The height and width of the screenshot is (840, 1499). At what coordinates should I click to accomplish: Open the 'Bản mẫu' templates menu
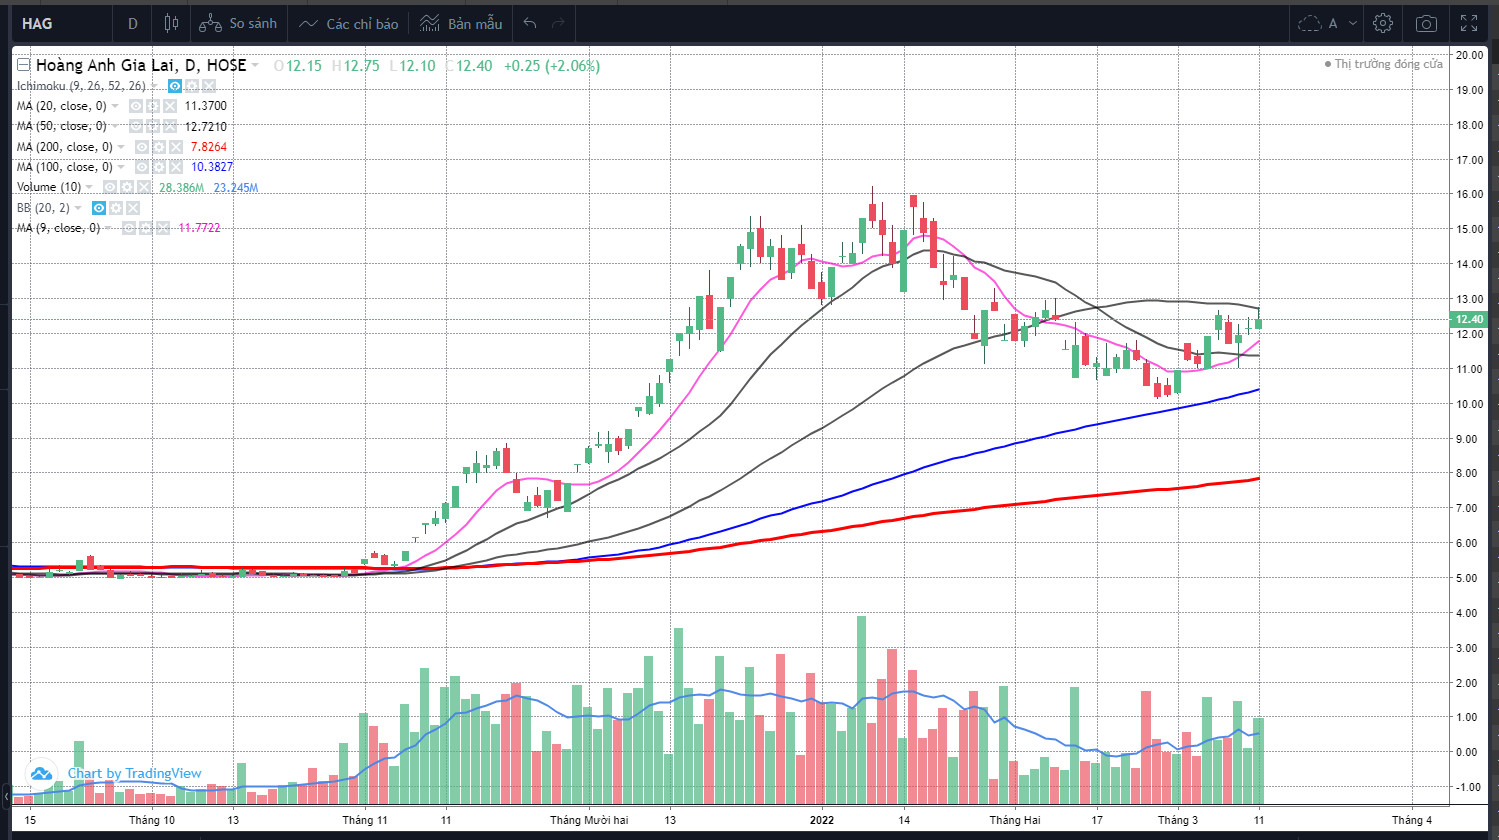461,23
